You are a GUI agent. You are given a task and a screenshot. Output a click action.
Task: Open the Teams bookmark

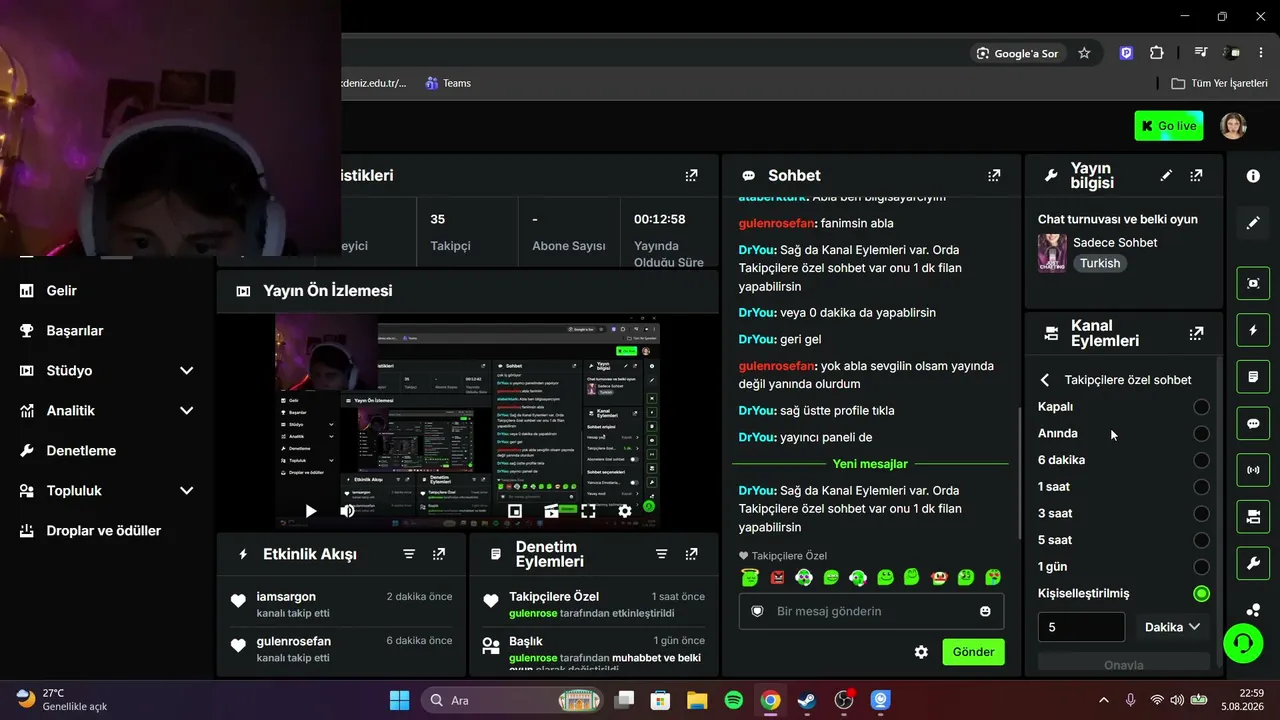[x=448, y=83]
